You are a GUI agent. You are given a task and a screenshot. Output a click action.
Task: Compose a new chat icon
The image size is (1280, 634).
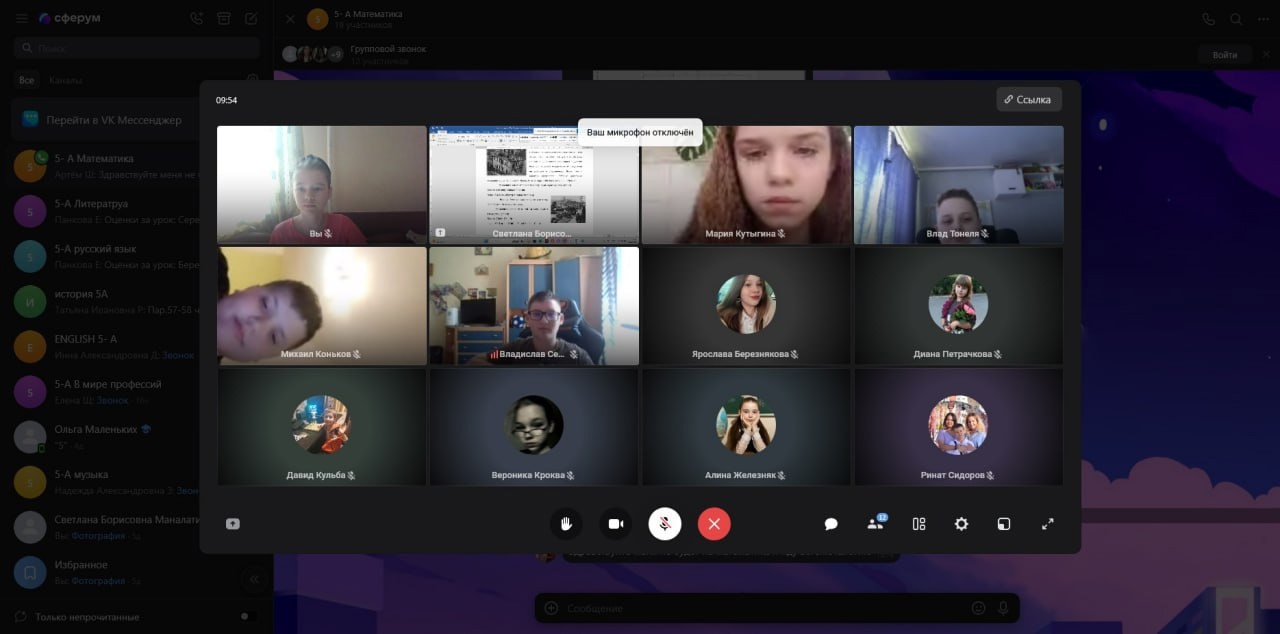click(x=251, y=18)
